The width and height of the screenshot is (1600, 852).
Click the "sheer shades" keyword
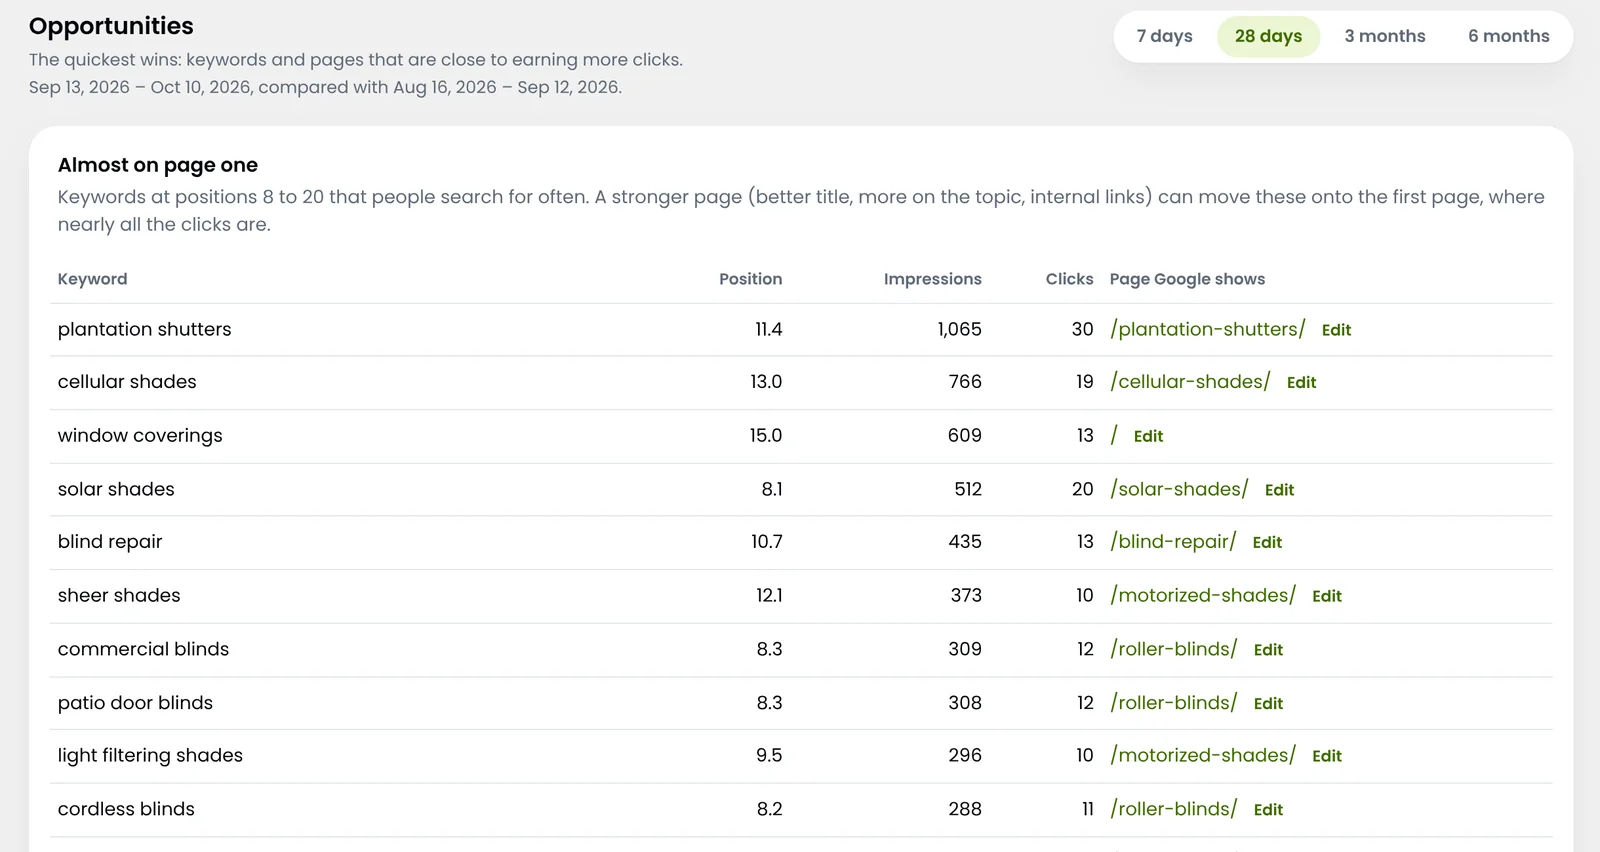click(119, 595)
